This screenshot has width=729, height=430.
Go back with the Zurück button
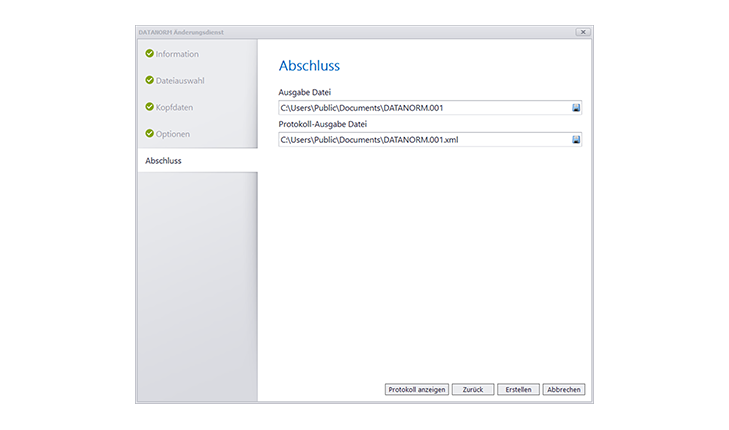click(473, 390)
